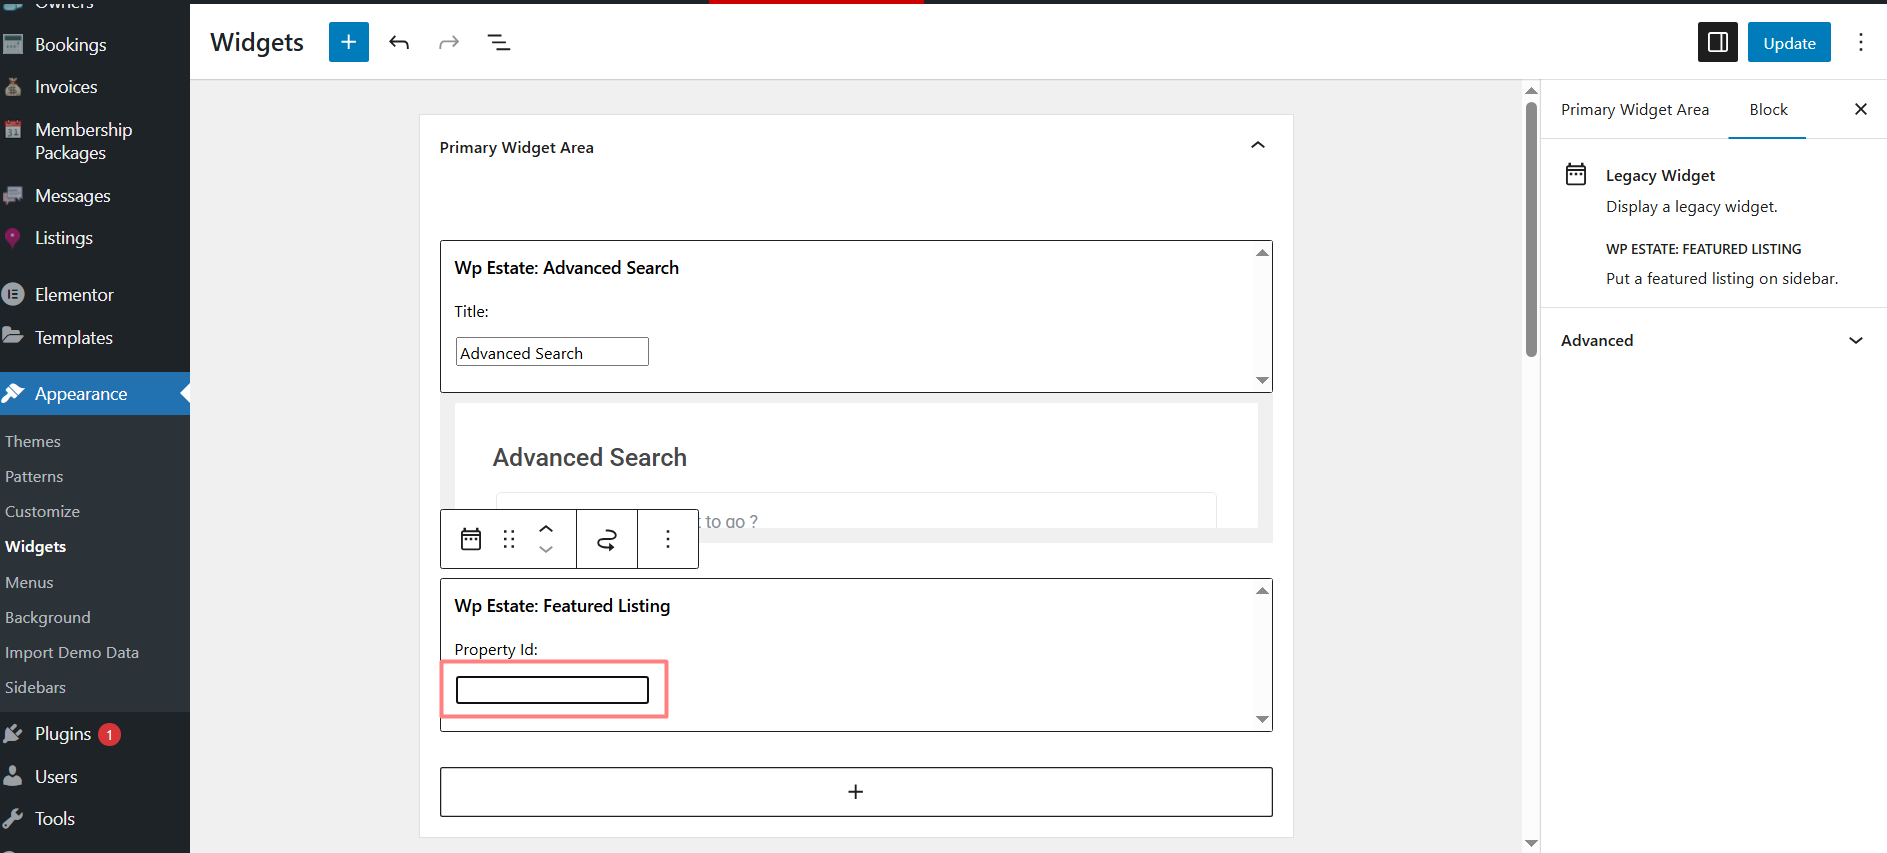The width and height of the screenshot is (1887, 853).
Task: Click the Property Id input field
Action: [x=552, y=690]
